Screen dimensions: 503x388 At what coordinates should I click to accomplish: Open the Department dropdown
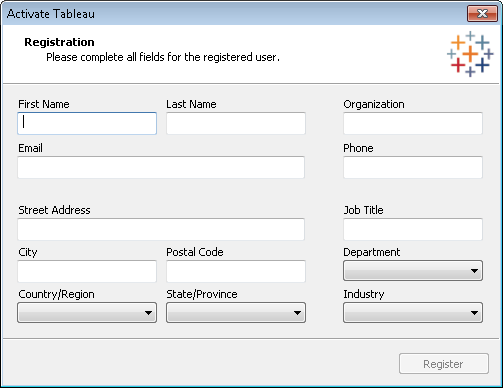coord(413,271)
